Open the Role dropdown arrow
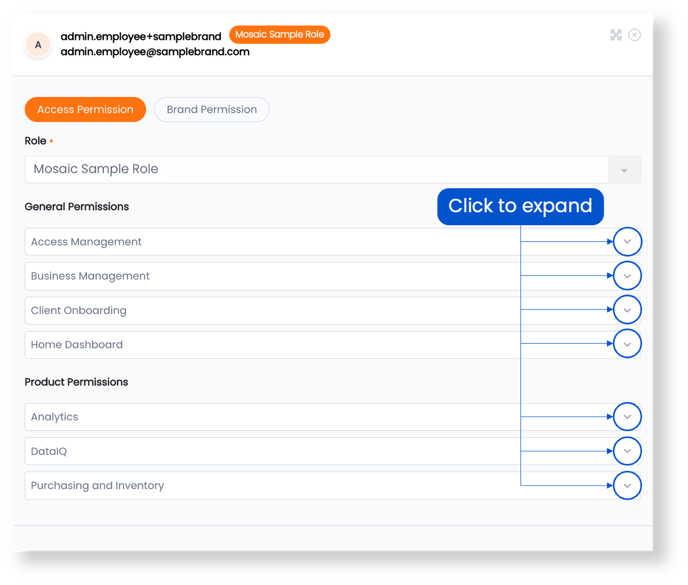The image size is (688, 585). (x=624, y=170)
